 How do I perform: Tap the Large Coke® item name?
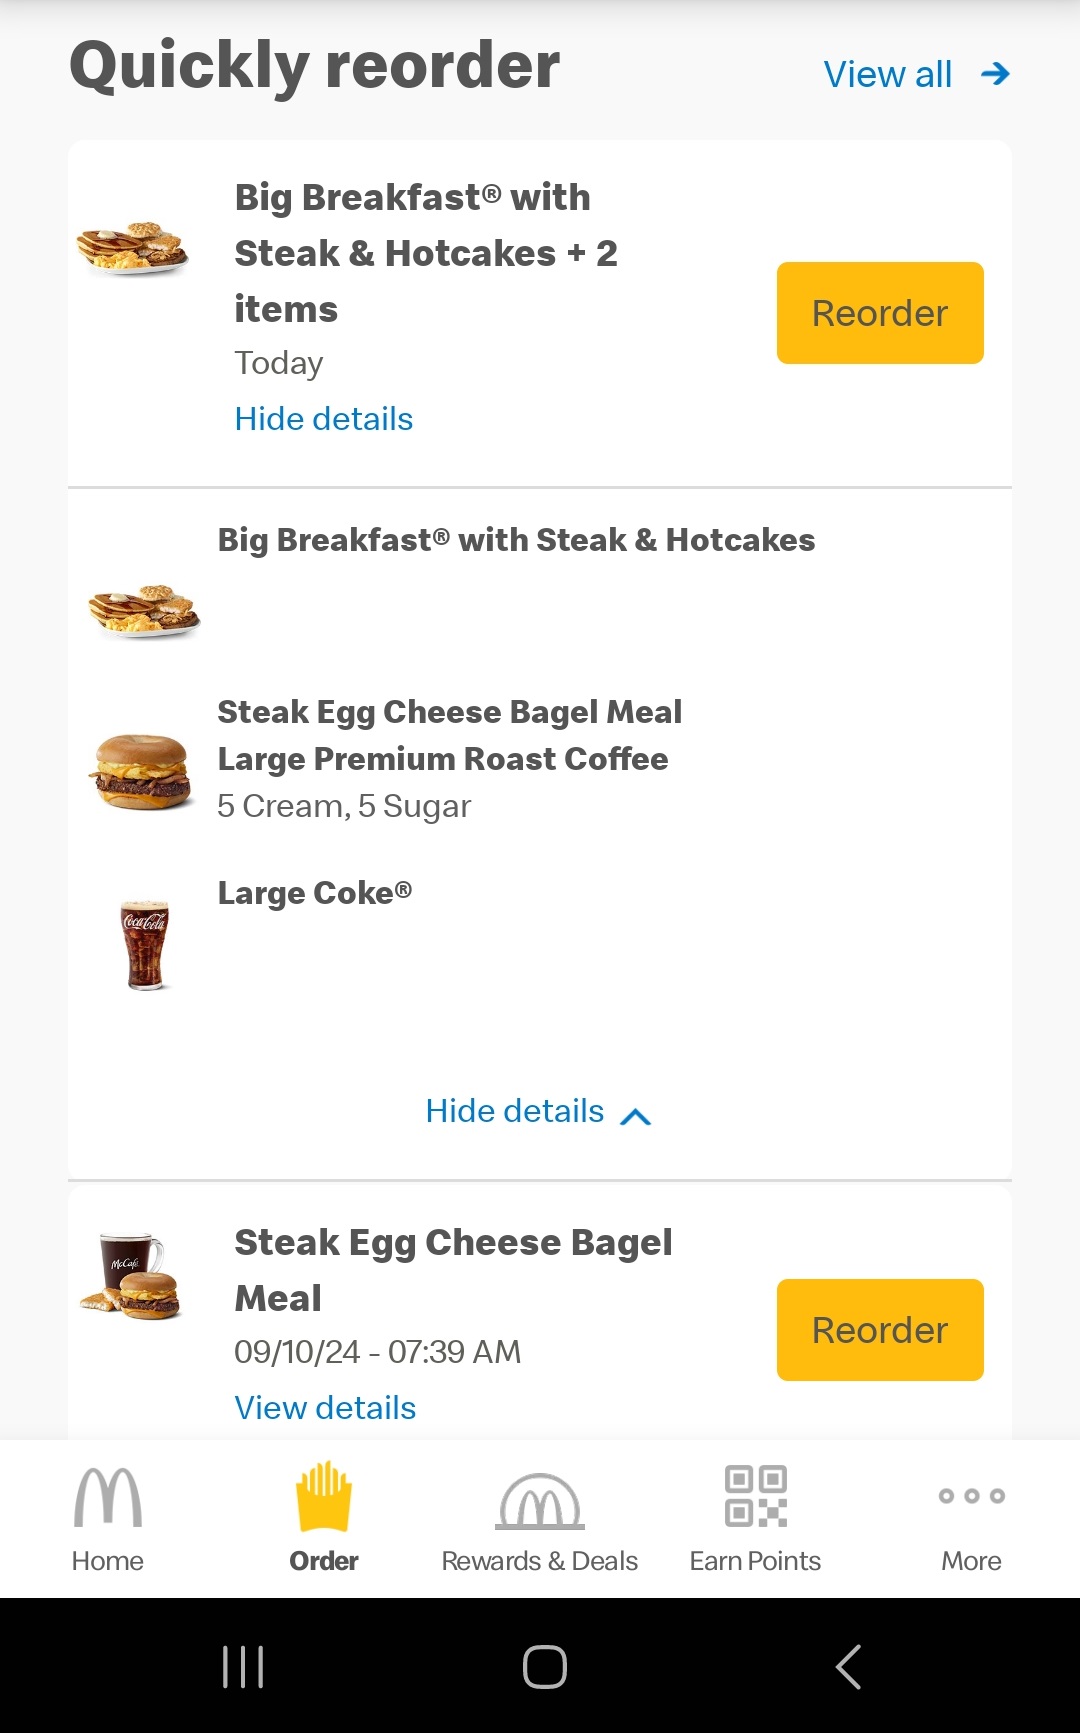315,893
